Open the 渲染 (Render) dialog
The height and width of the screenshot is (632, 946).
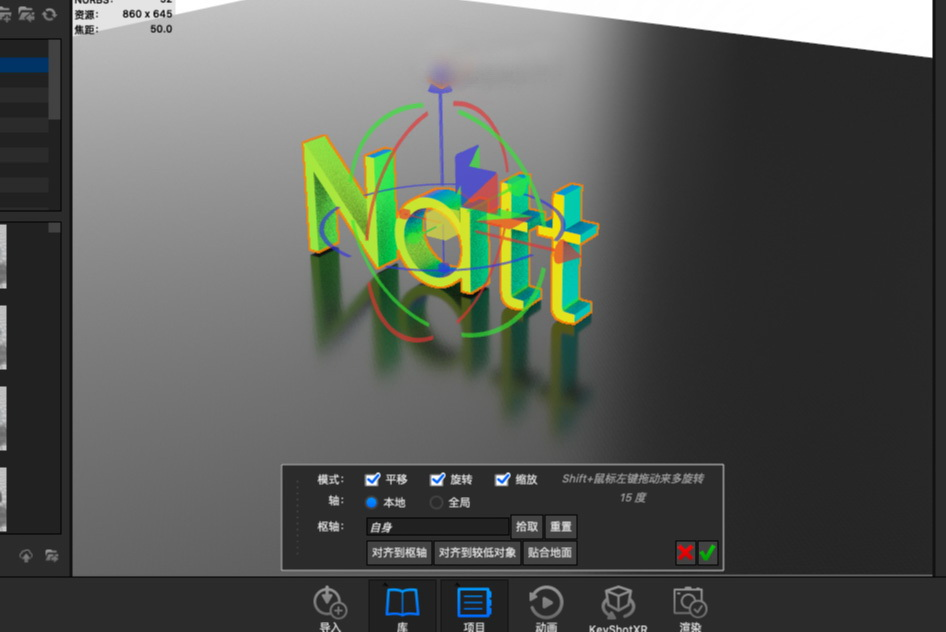[x=690, y=604]
